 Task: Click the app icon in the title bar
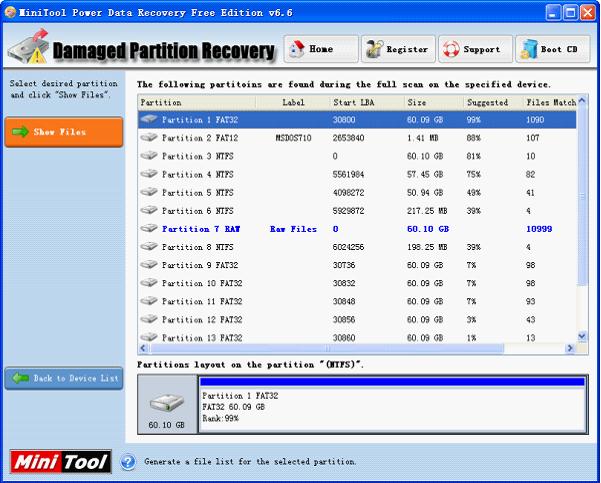pos(10,12)
